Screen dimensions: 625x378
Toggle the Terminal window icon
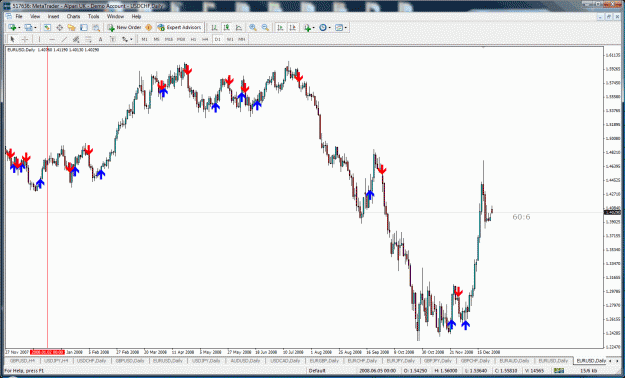(x=84, y=28)
